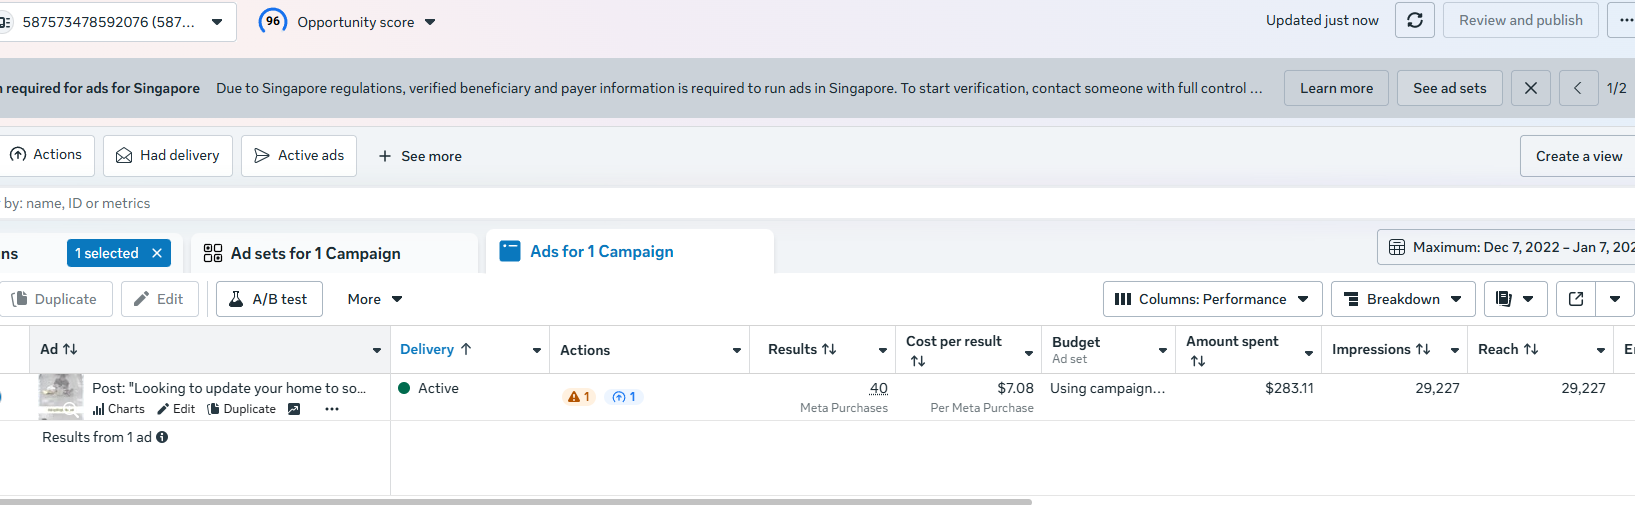1635x505 pixels.
Task: Dismiss the Singapore regulations banner
Action: pos(1530,88)
